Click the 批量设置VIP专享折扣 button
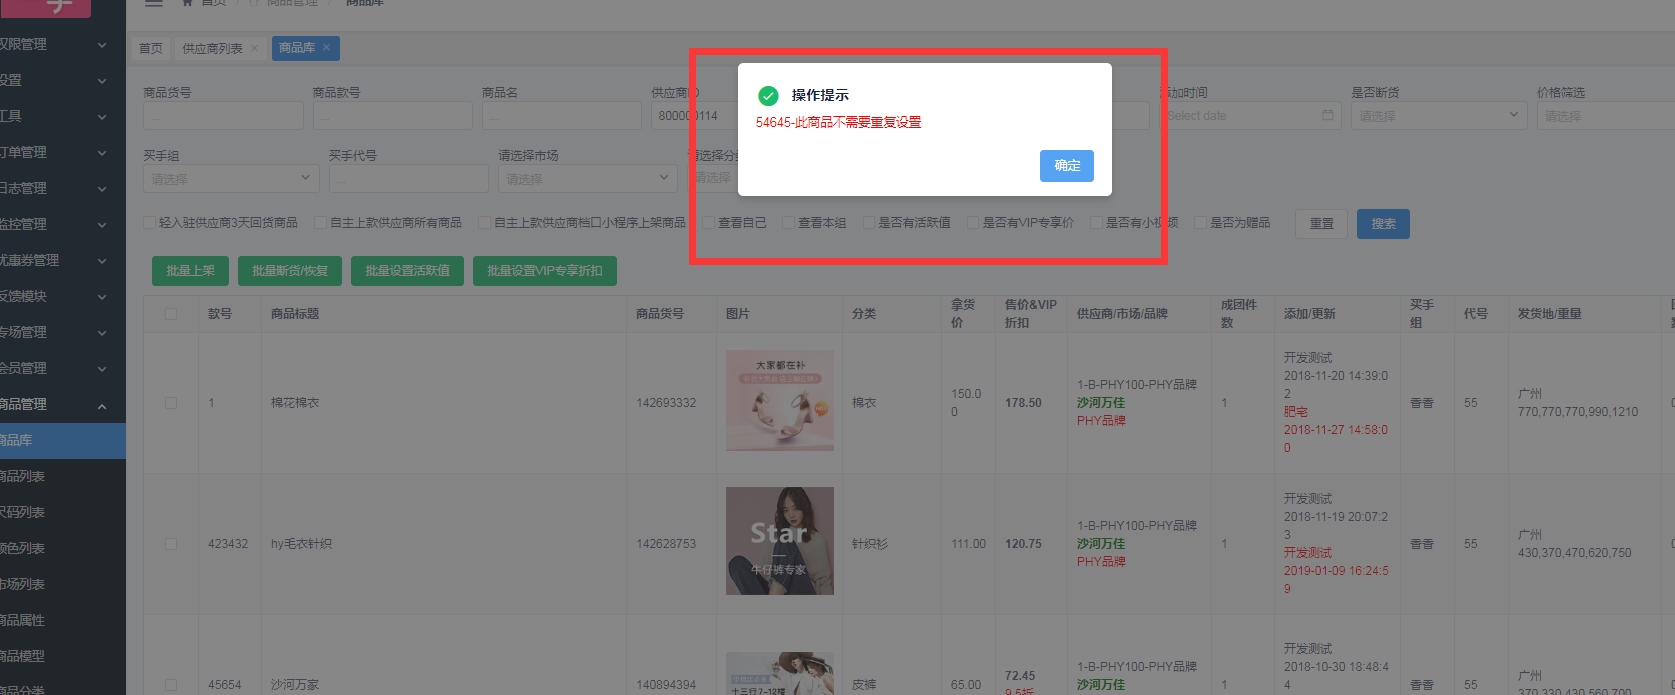1675x695 pixels. point(545,271)
